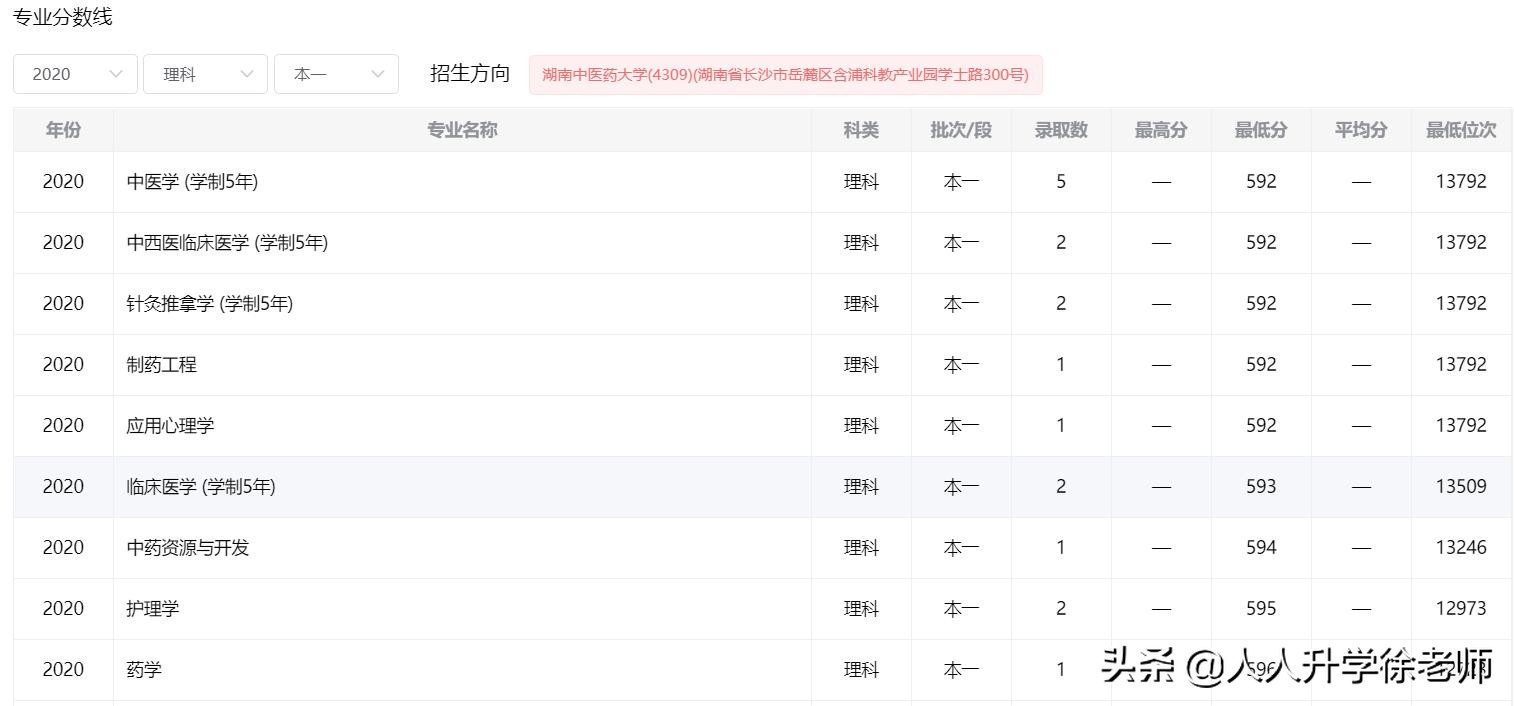Click the 最低位次 column header
Viewport: 1514px width, 706px height.
[1461, 130]
